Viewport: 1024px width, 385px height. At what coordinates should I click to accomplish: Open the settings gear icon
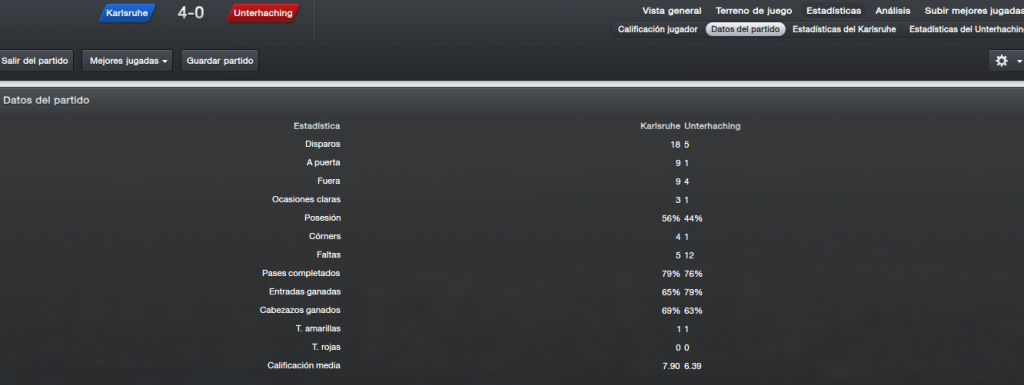point(1001,61)
